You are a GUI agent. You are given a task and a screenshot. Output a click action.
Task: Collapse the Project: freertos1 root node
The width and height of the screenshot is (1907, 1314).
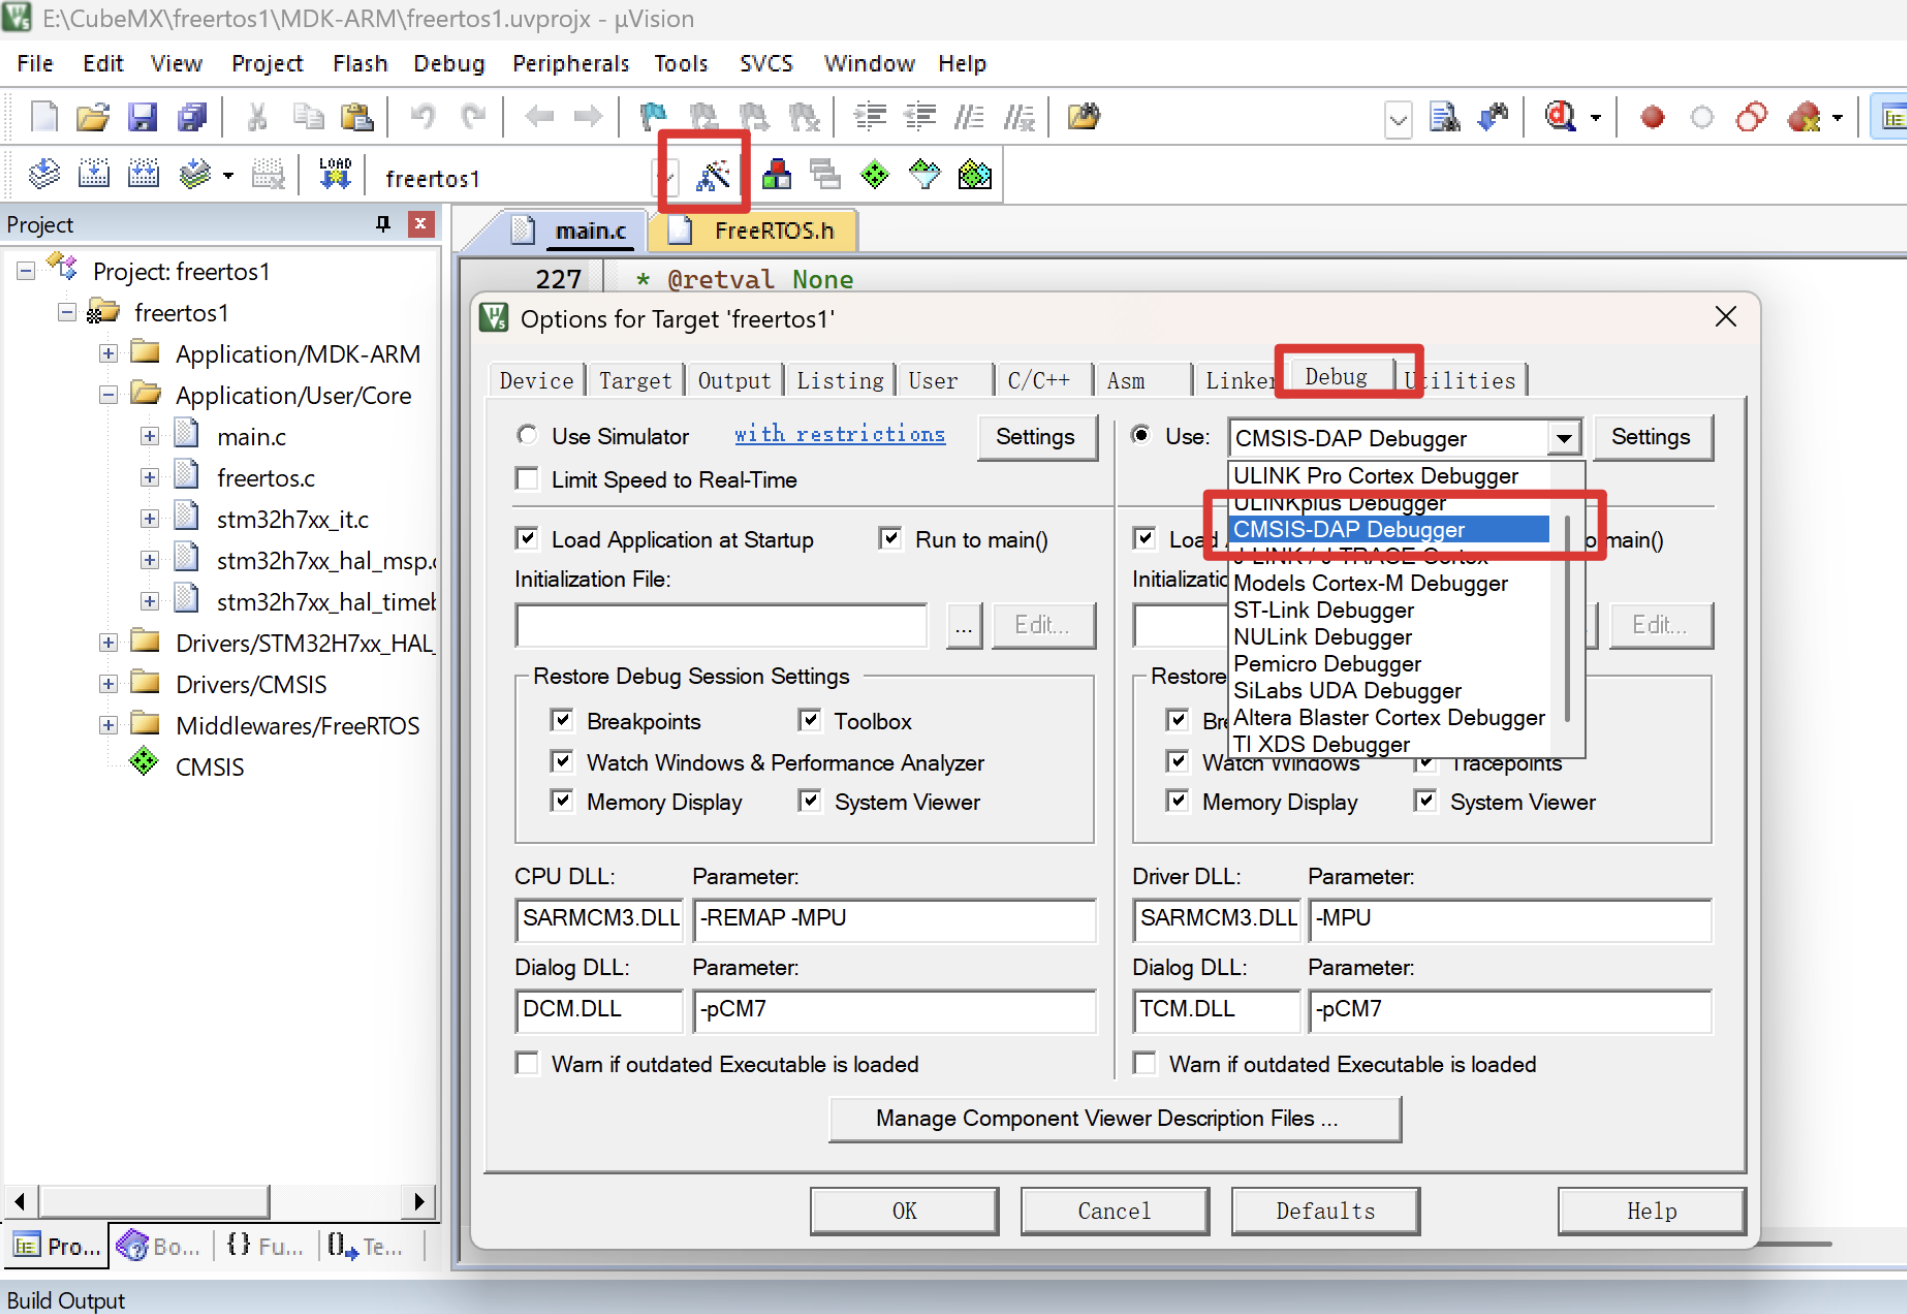[x=26, y=270]
